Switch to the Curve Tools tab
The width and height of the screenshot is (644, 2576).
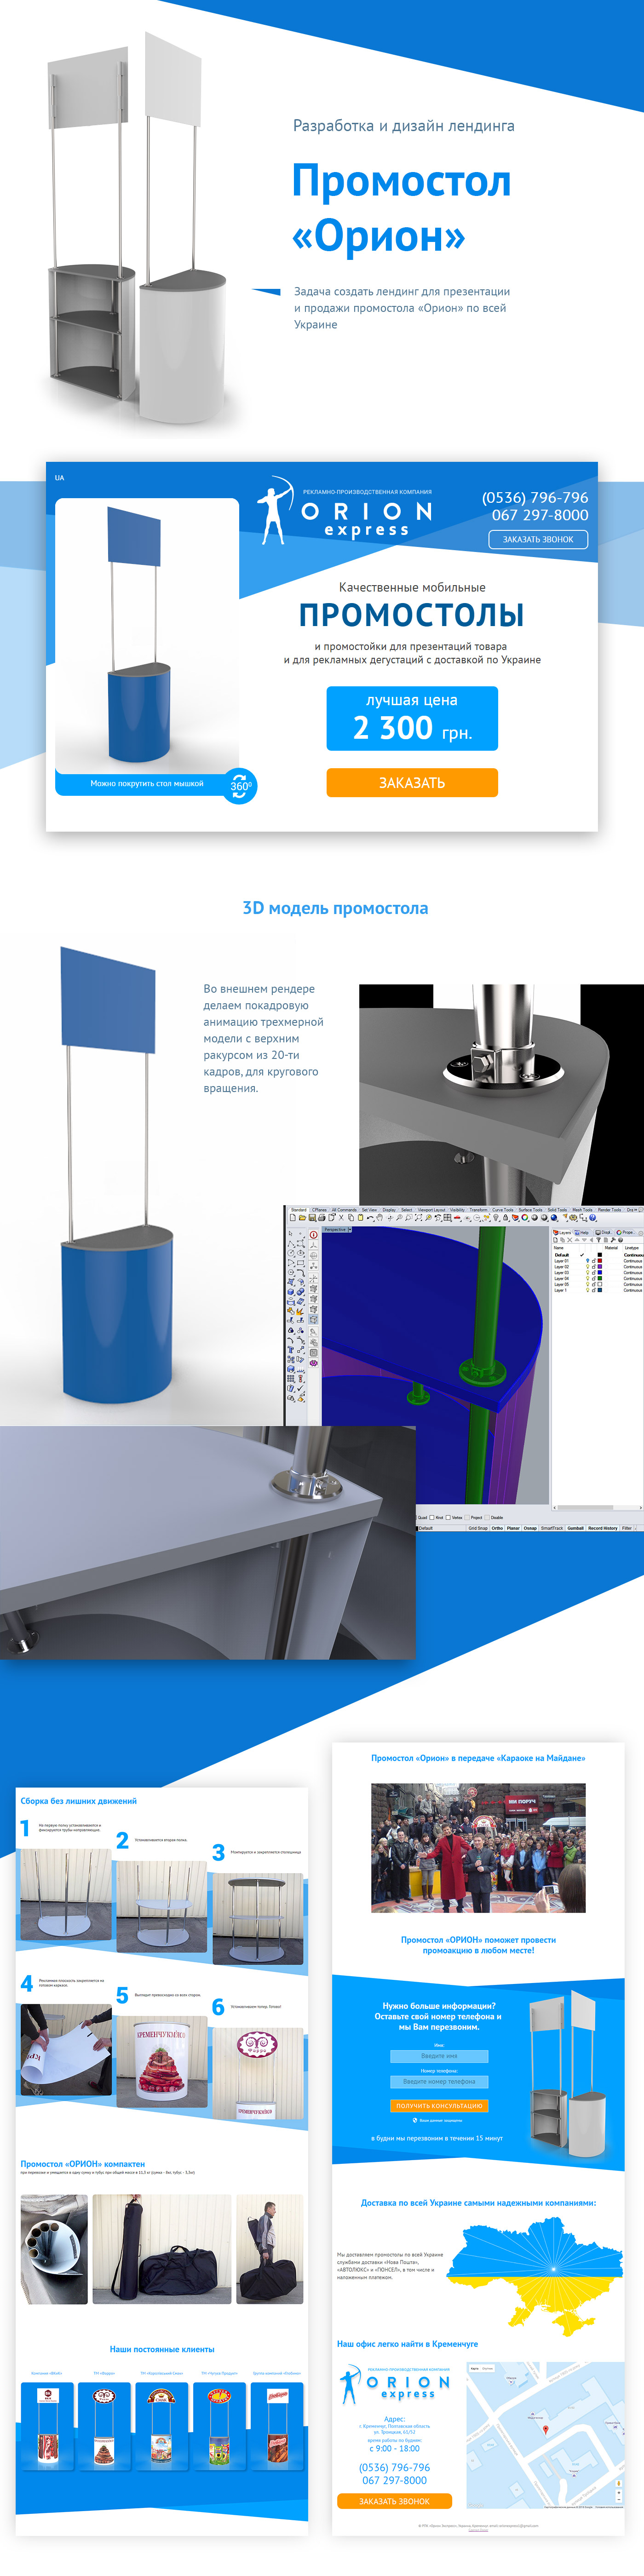503,1210
